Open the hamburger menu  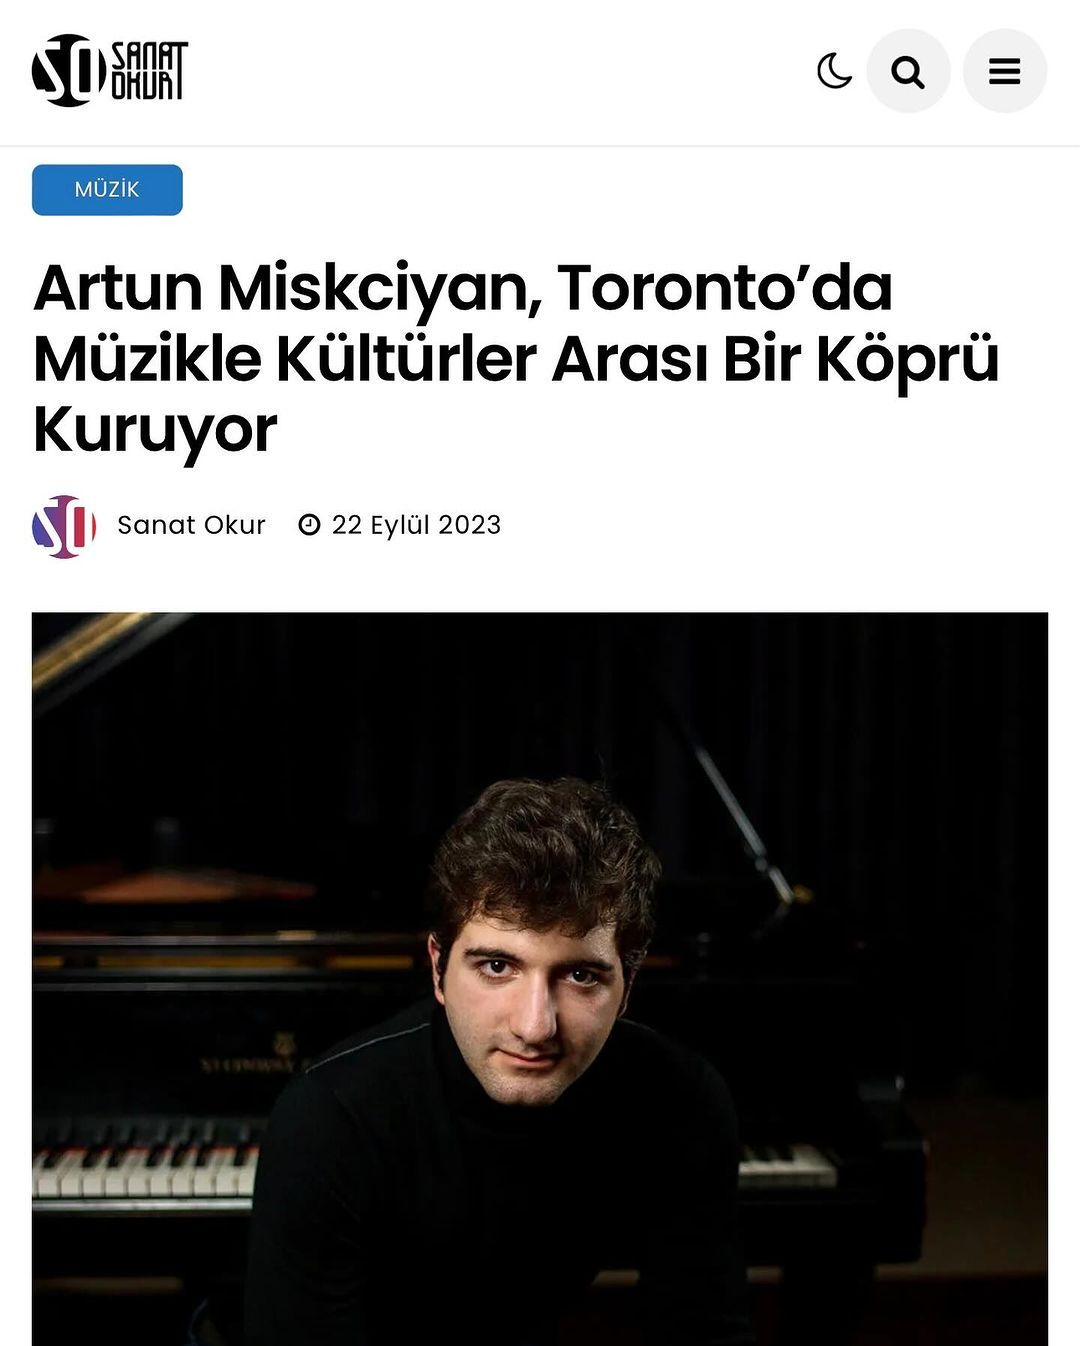[x=1004, y=71]
